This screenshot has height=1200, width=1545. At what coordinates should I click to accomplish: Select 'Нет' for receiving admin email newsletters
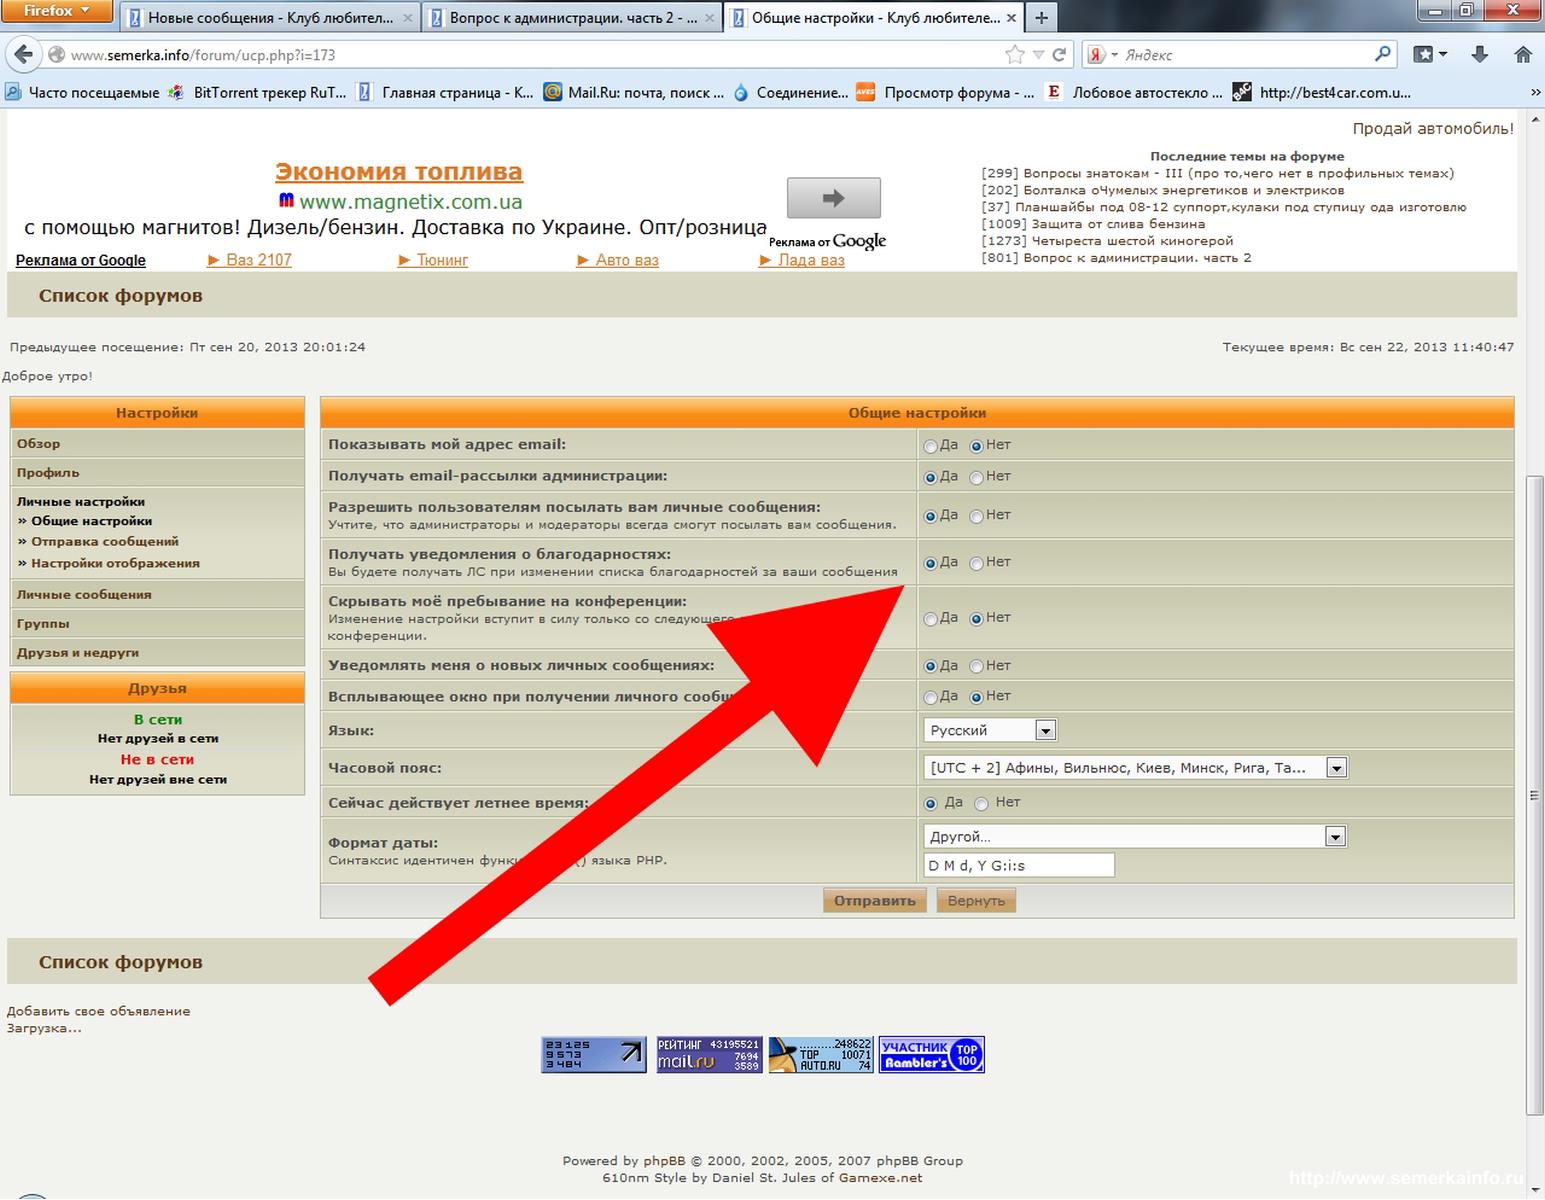click(x=976, y=478)
